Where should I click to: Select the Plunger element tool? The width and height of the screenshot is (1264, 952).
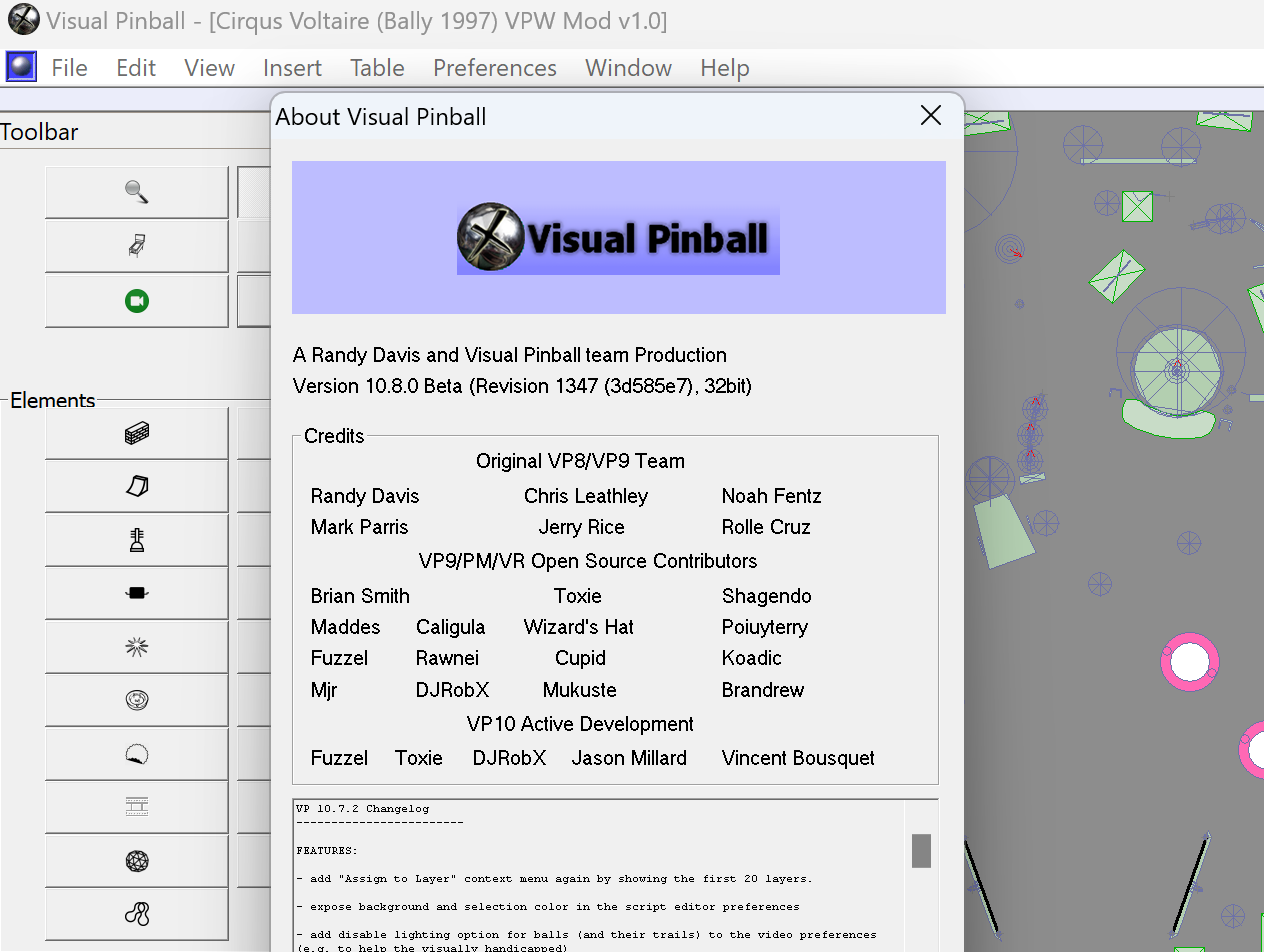136,540
